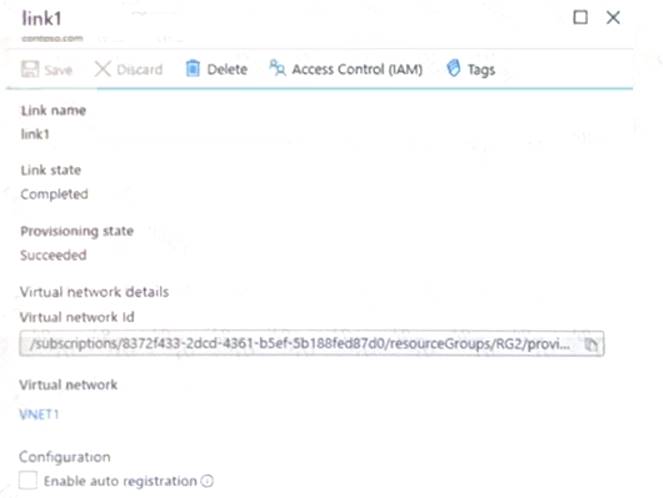Open the Tags text label
Screen dimensions: 663x498
tap(481, 69)
